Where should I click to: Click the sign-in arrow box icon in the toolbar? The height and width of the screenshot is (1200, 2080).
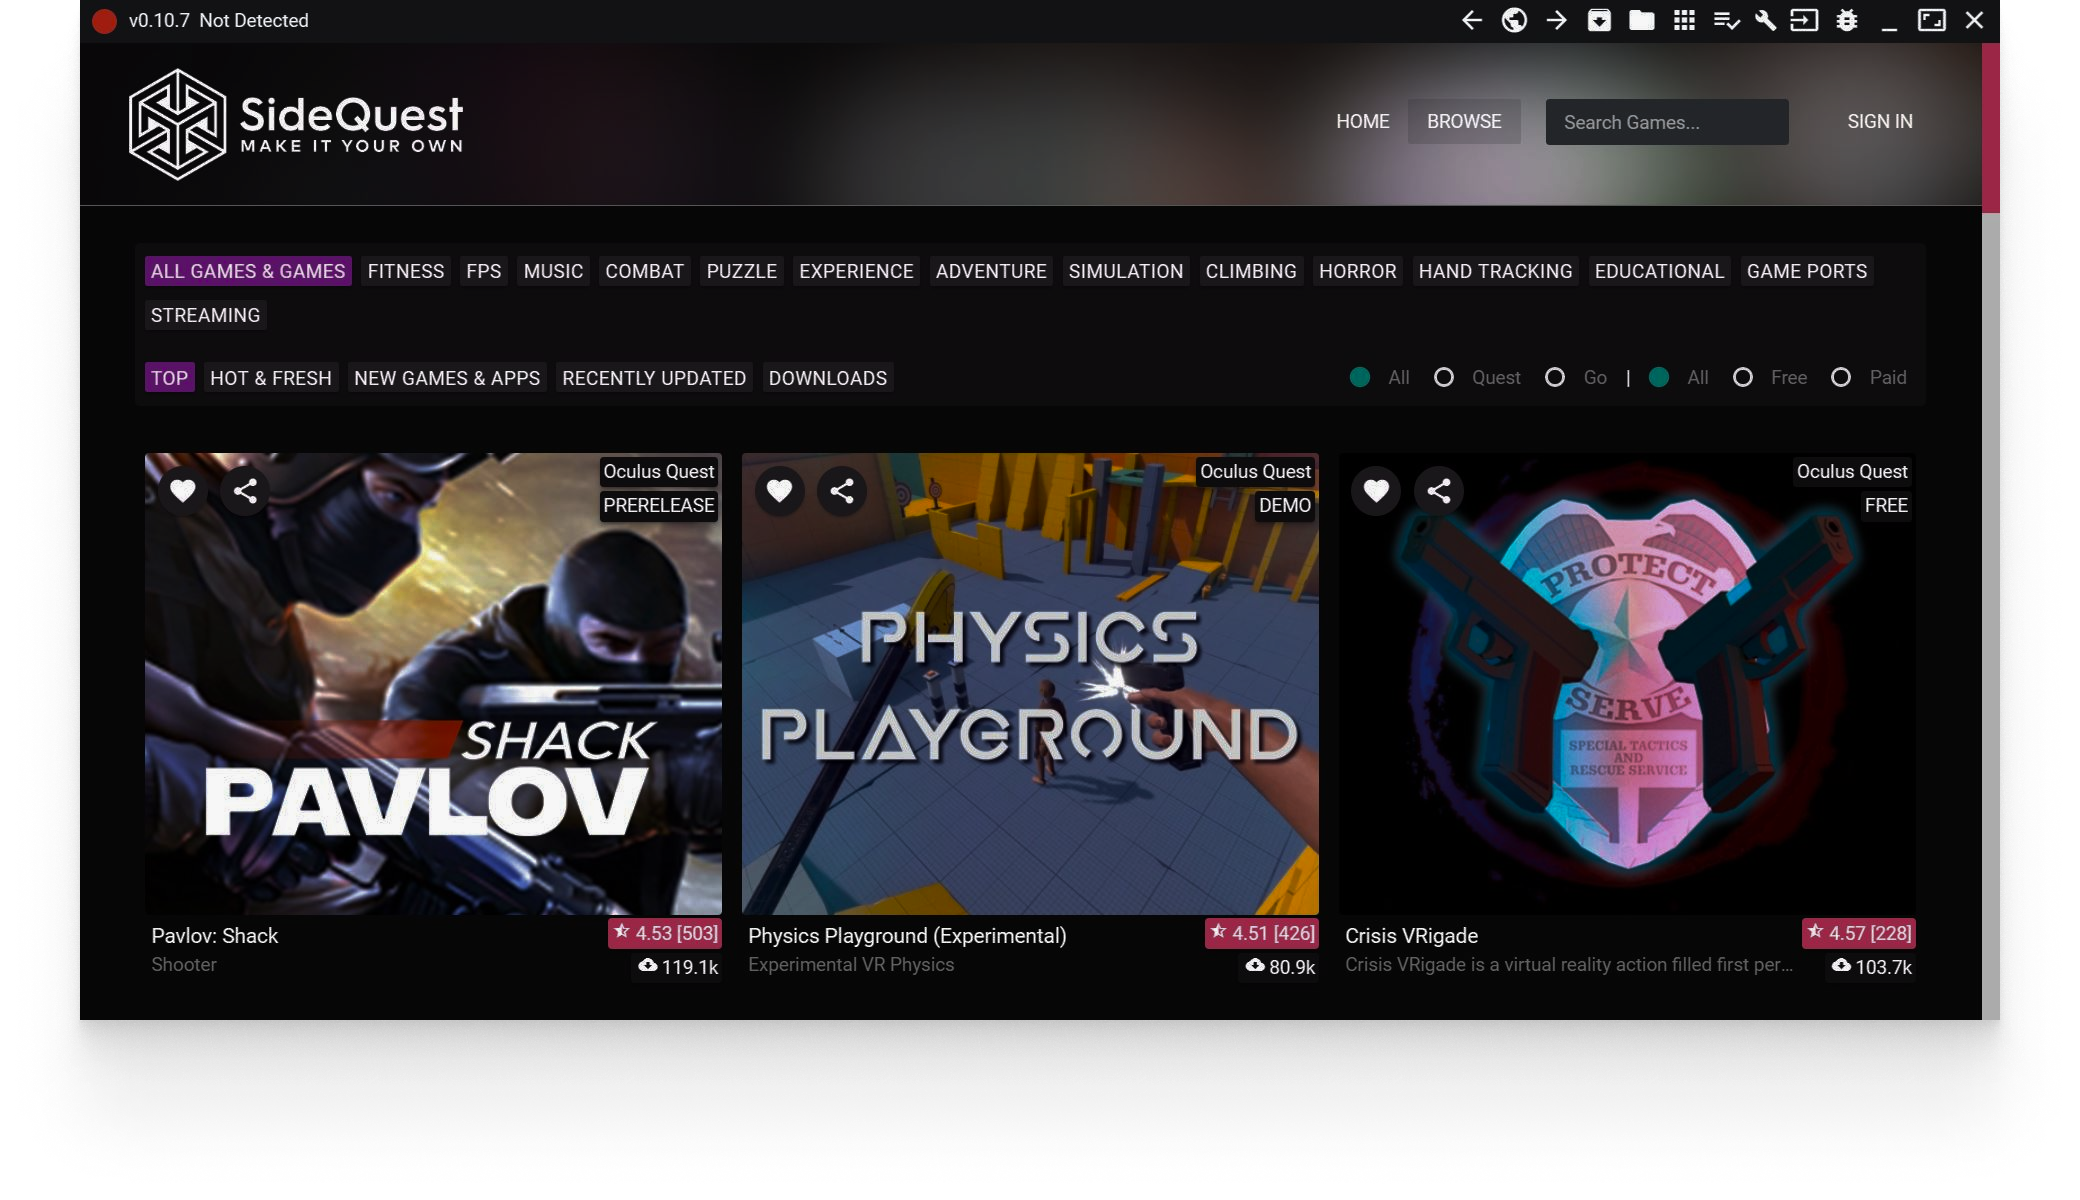click(1804, 20)
